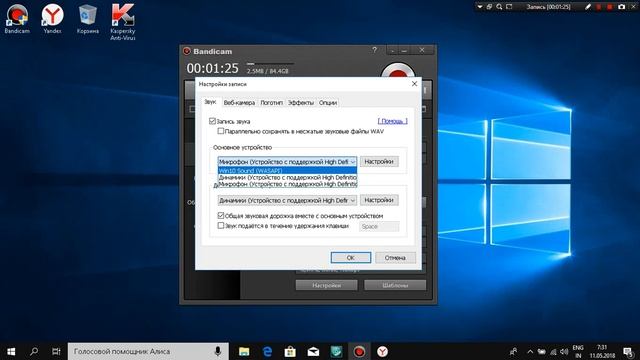Choose 'Микрофон' option in open dropdown list
The height and width of the screenshot is (360, 640).
[x=287, y=184]
